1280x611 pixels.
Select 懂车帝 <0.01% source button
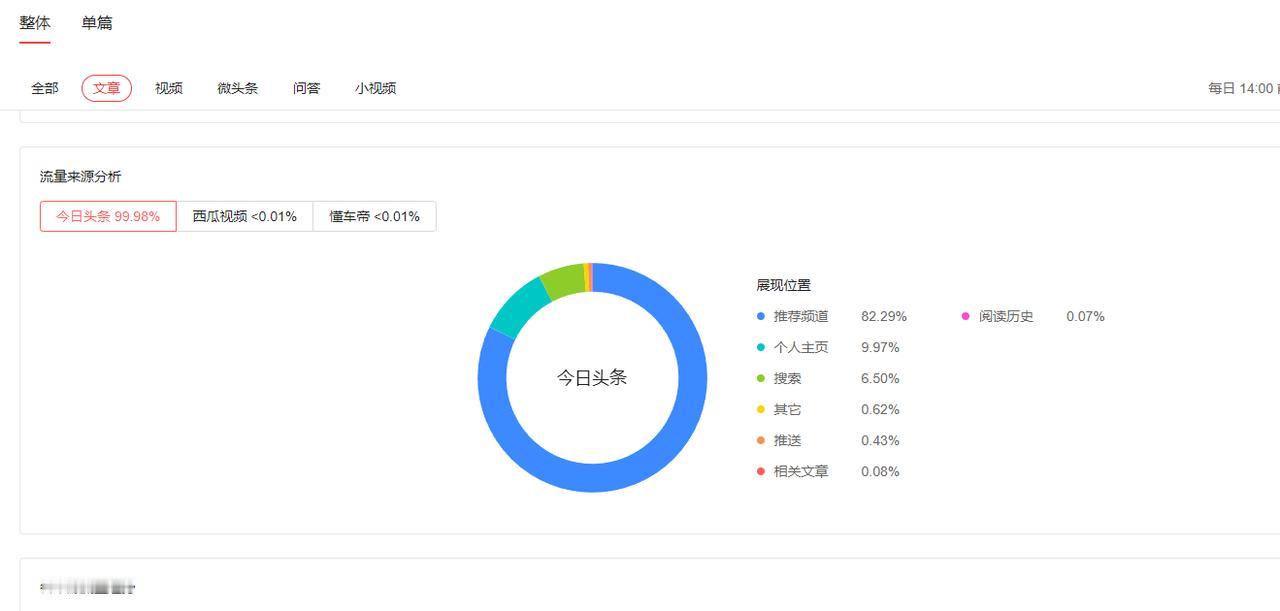(x=375, y=216)
